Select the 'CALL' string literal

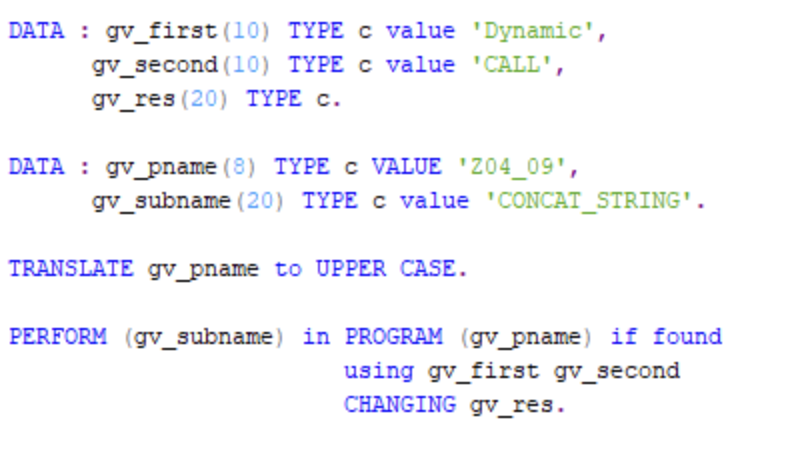coord(512,65)
